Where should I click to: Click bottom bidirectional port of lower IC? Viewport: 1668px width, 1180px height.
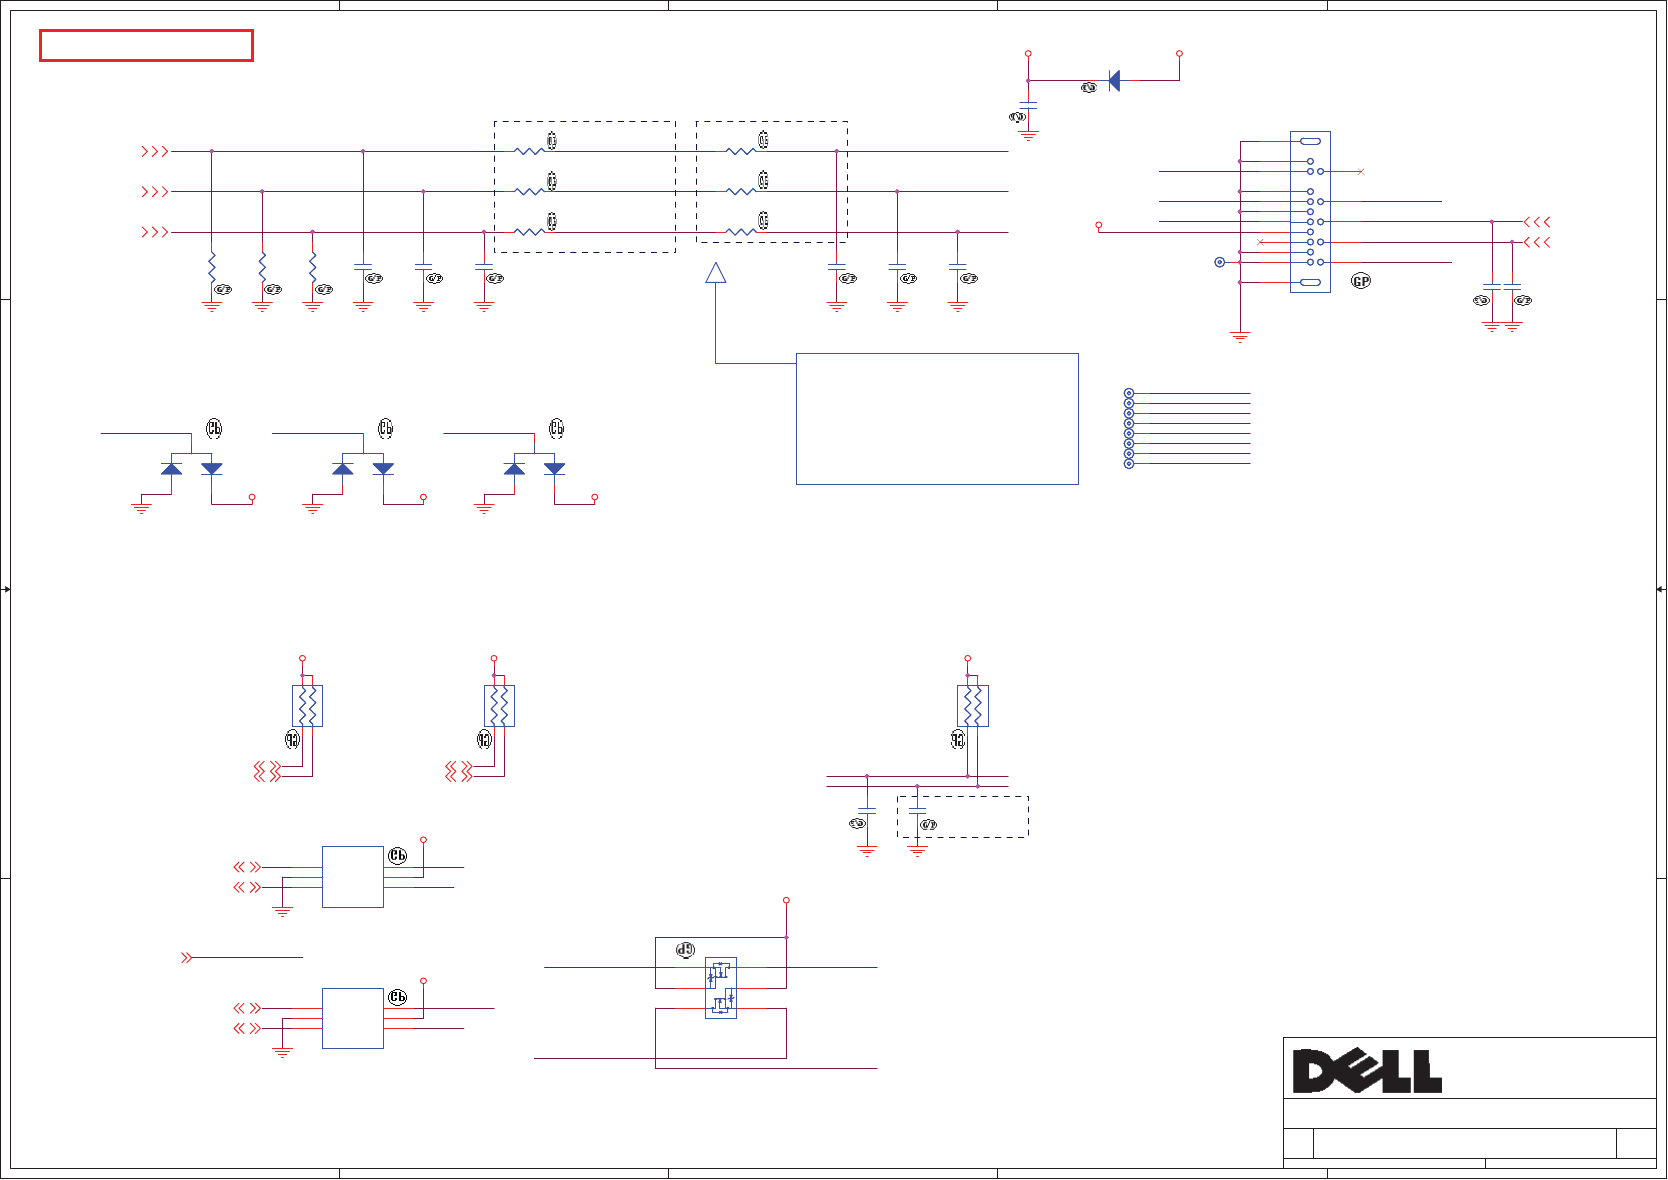pos(247,1028)
